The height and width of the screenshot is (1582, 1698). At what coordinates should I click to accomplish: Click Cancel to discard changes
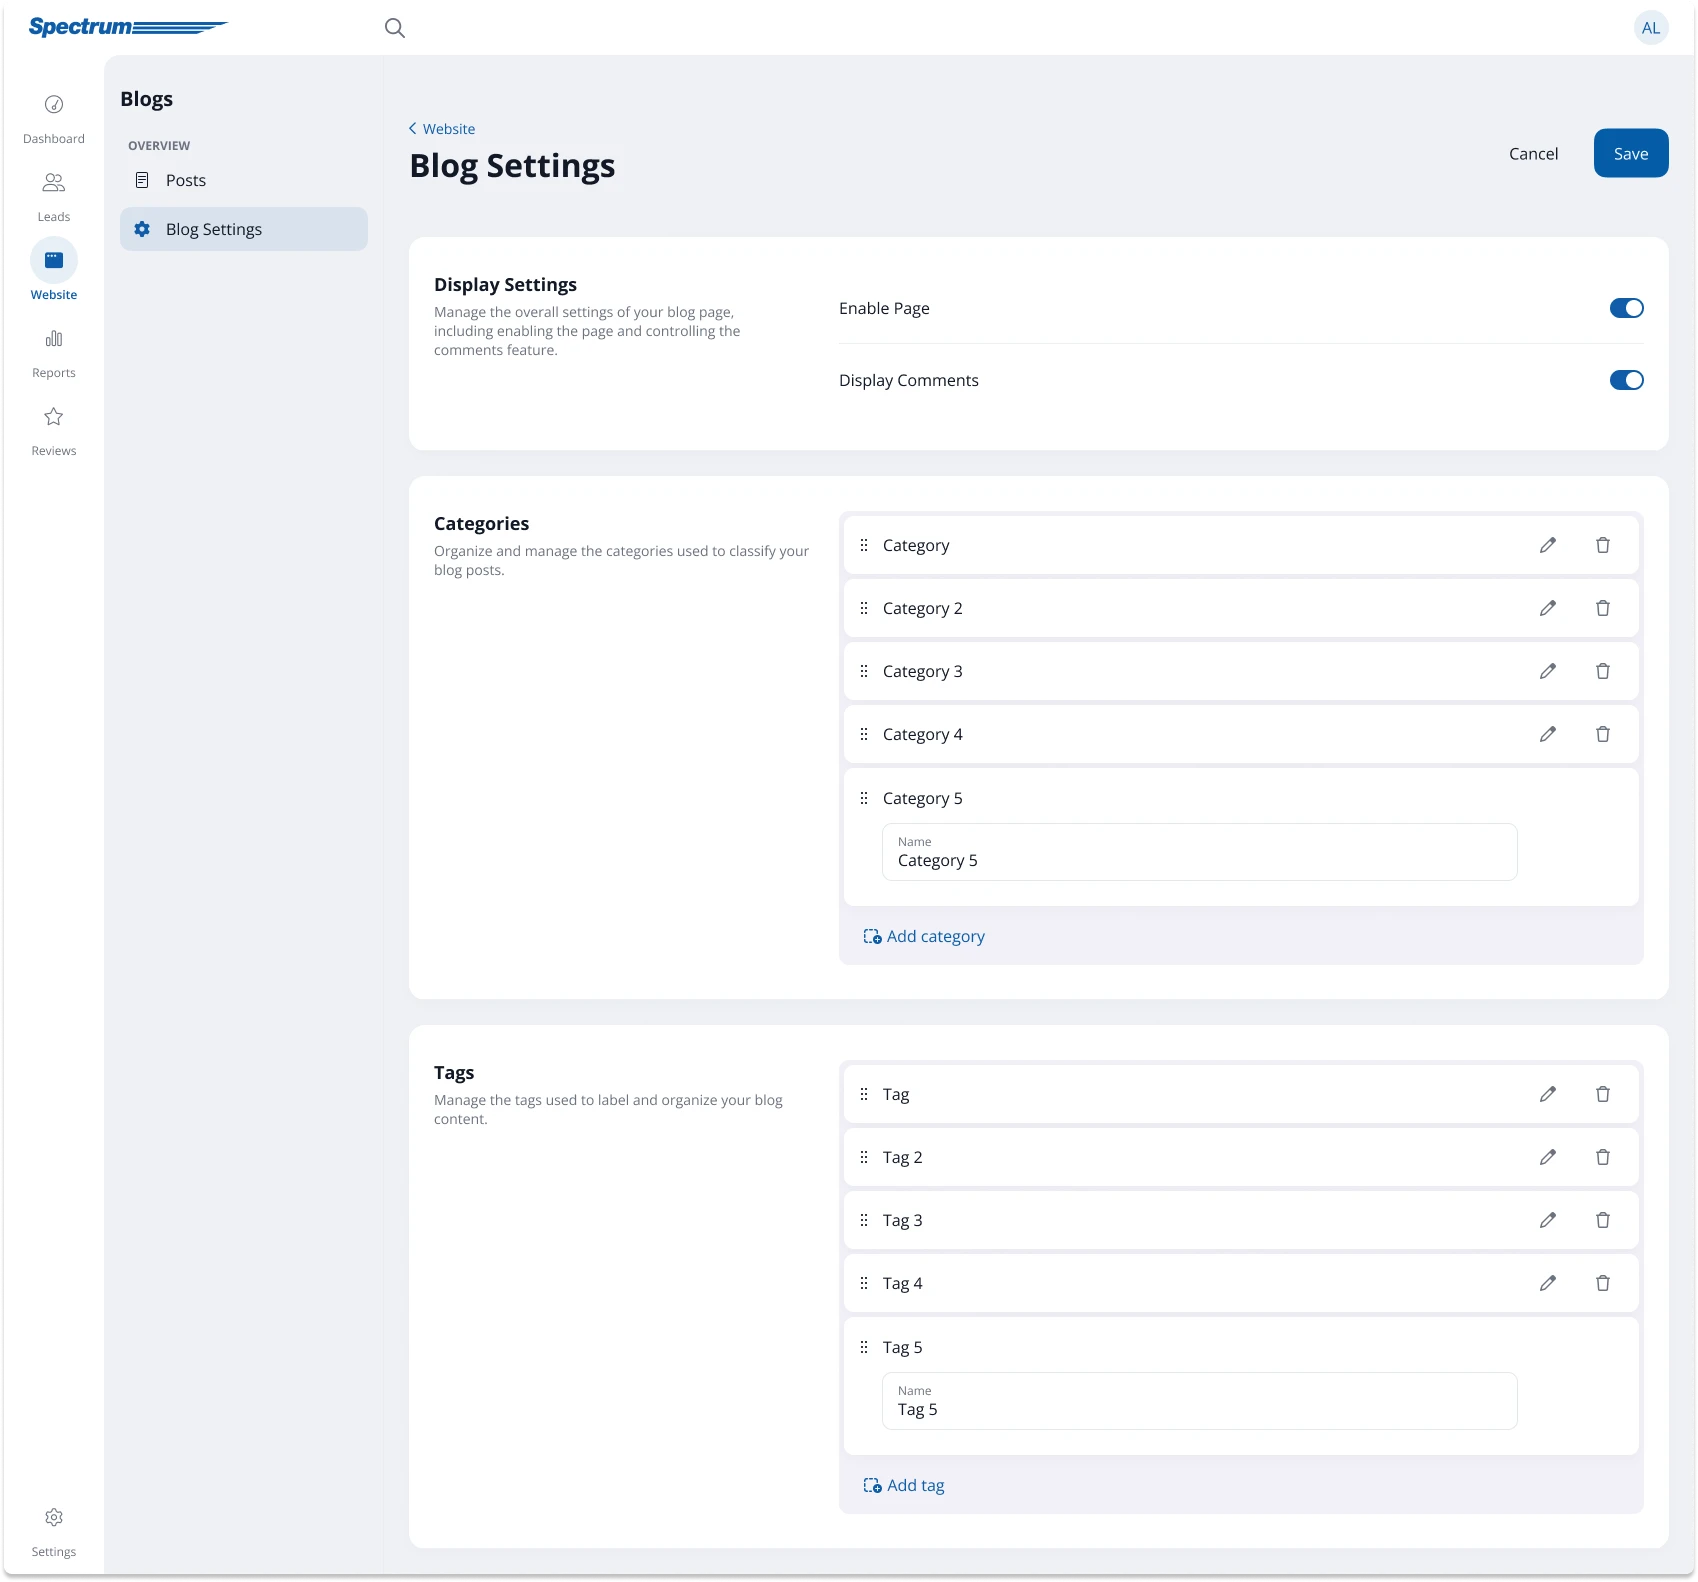coord(1533,153)
